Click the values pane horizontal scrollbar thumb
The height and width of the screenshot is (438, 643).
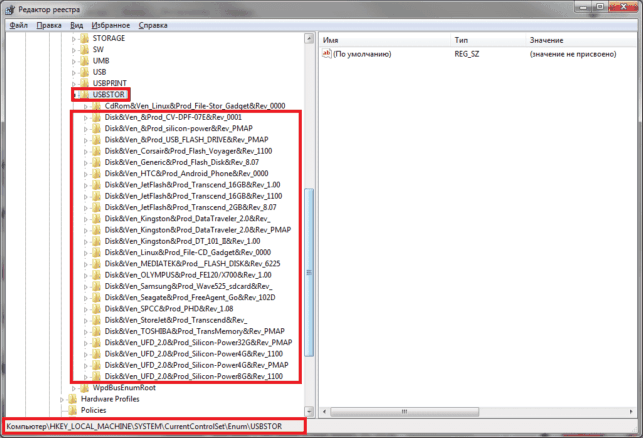(404, 411)
